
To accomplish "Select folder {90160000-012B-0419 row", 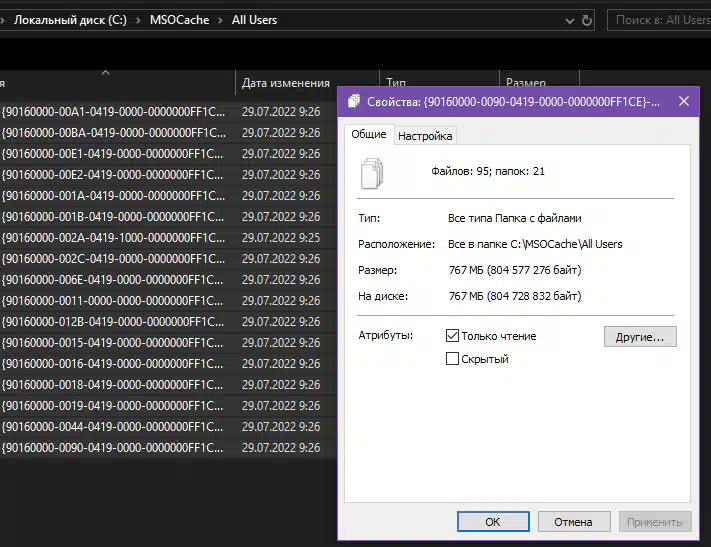I will coord(168,322).
